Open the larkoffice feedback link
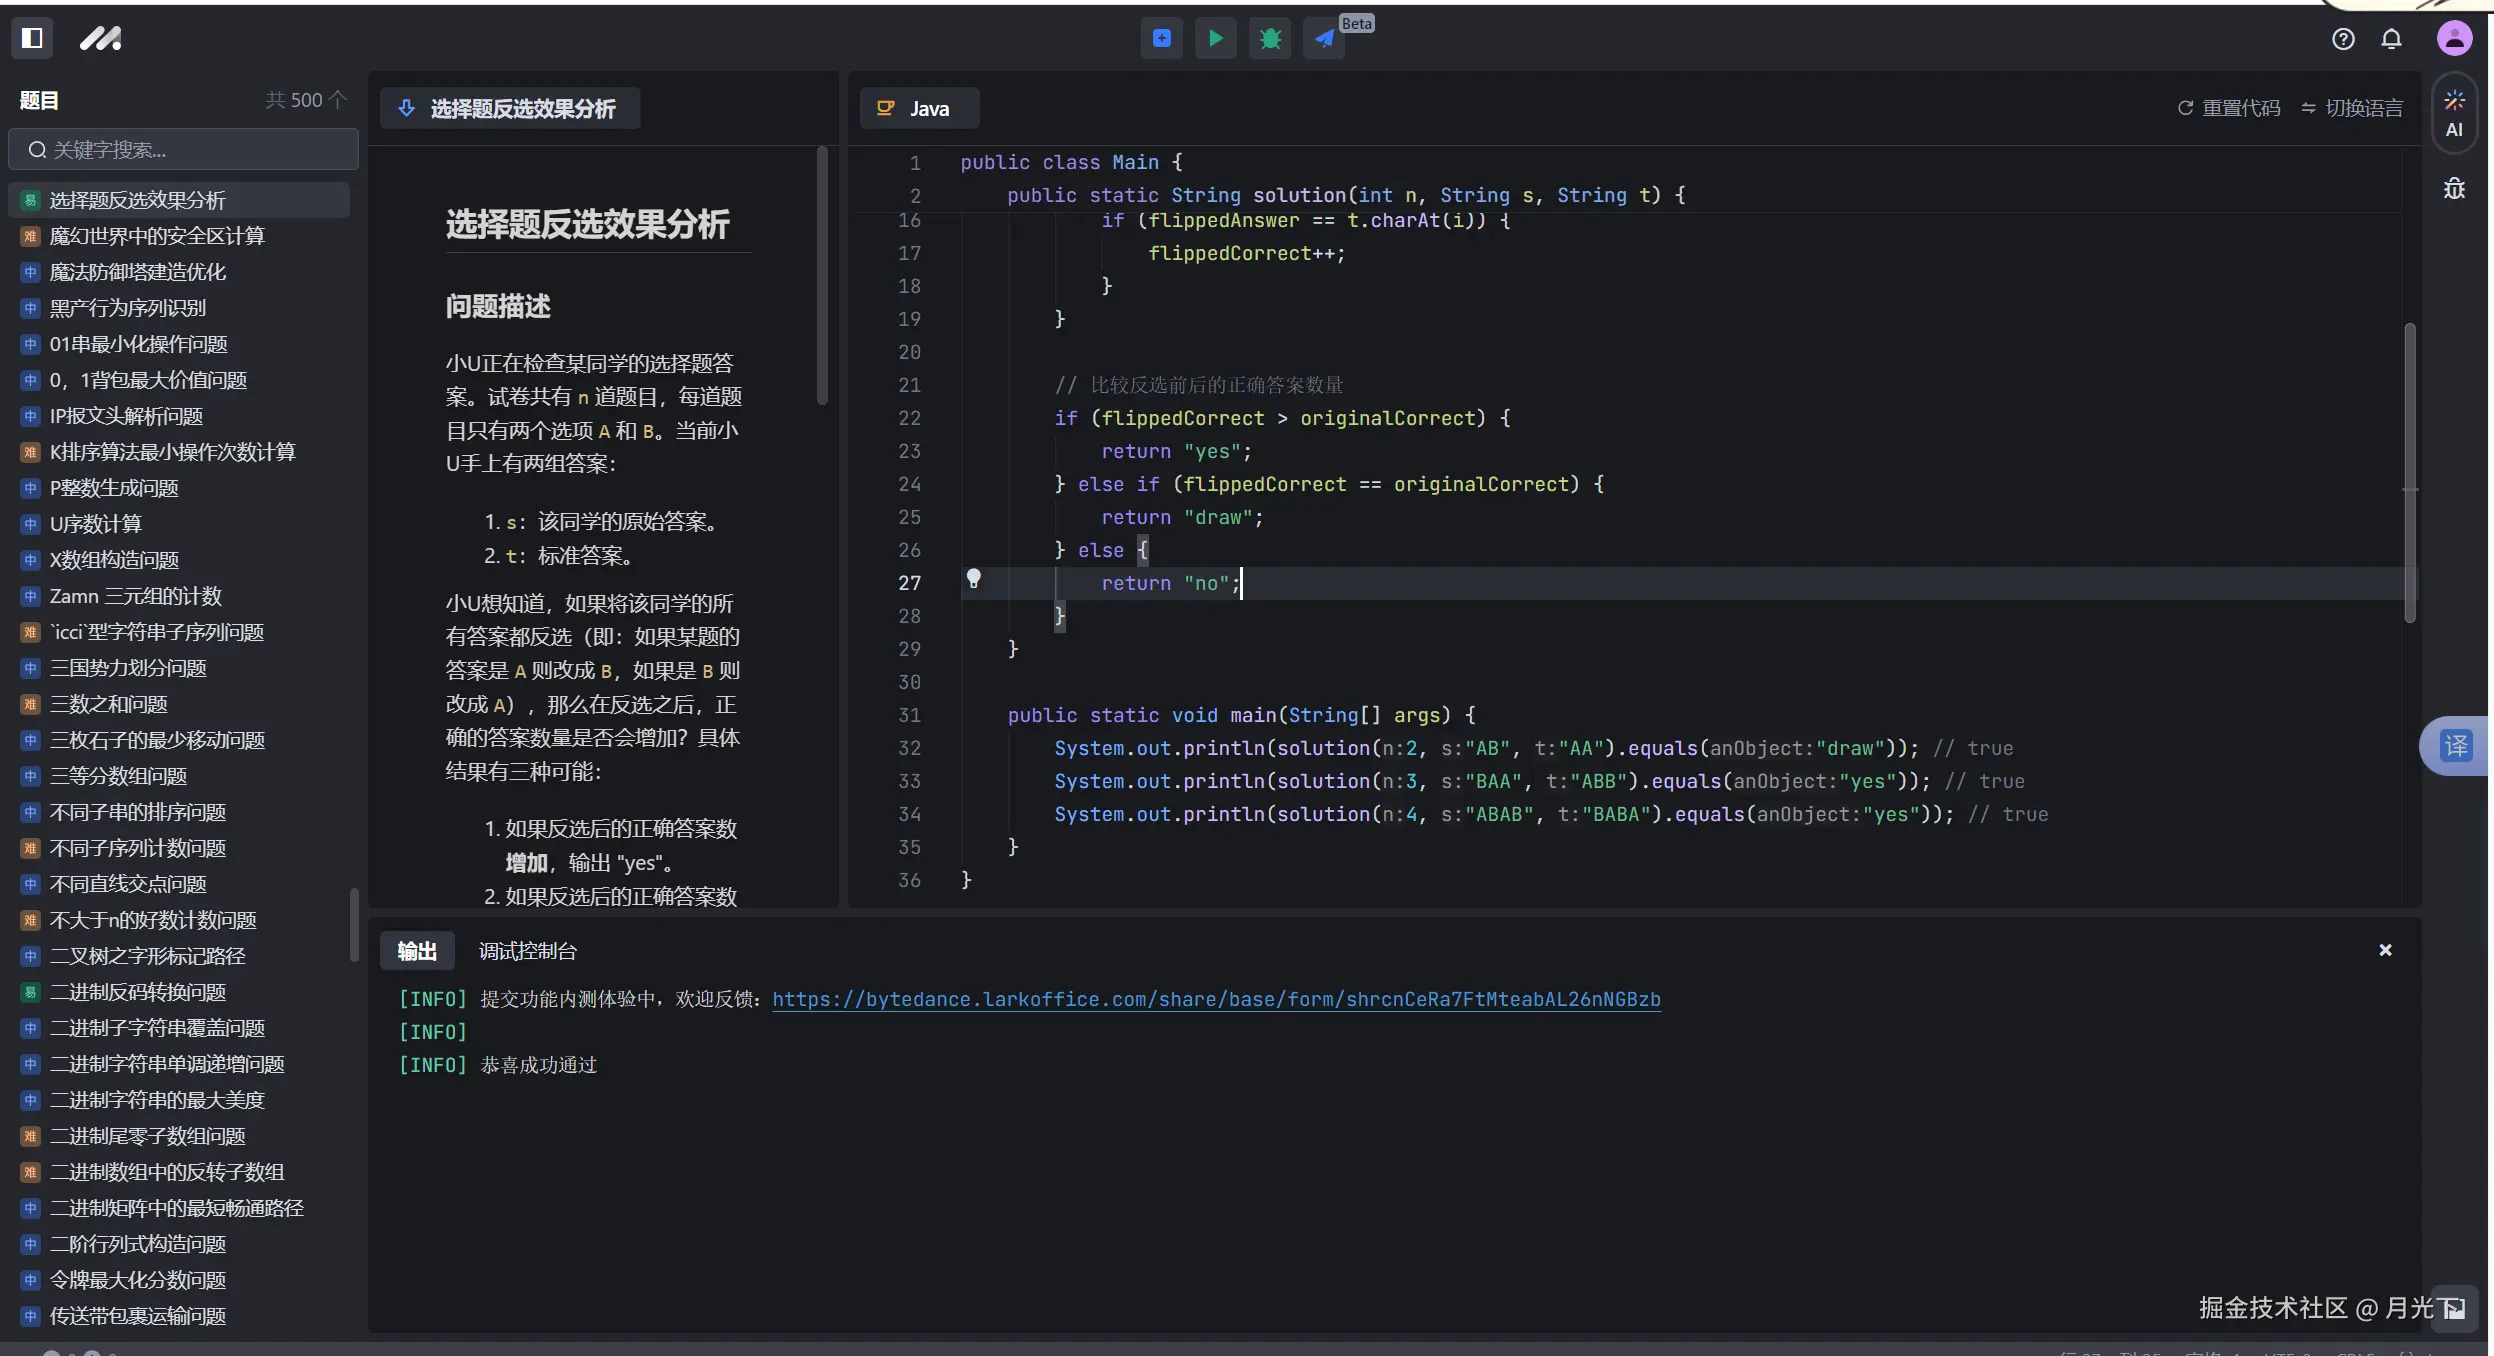The width and height of the screenshot is (2494, 1356). [1217, 999]
